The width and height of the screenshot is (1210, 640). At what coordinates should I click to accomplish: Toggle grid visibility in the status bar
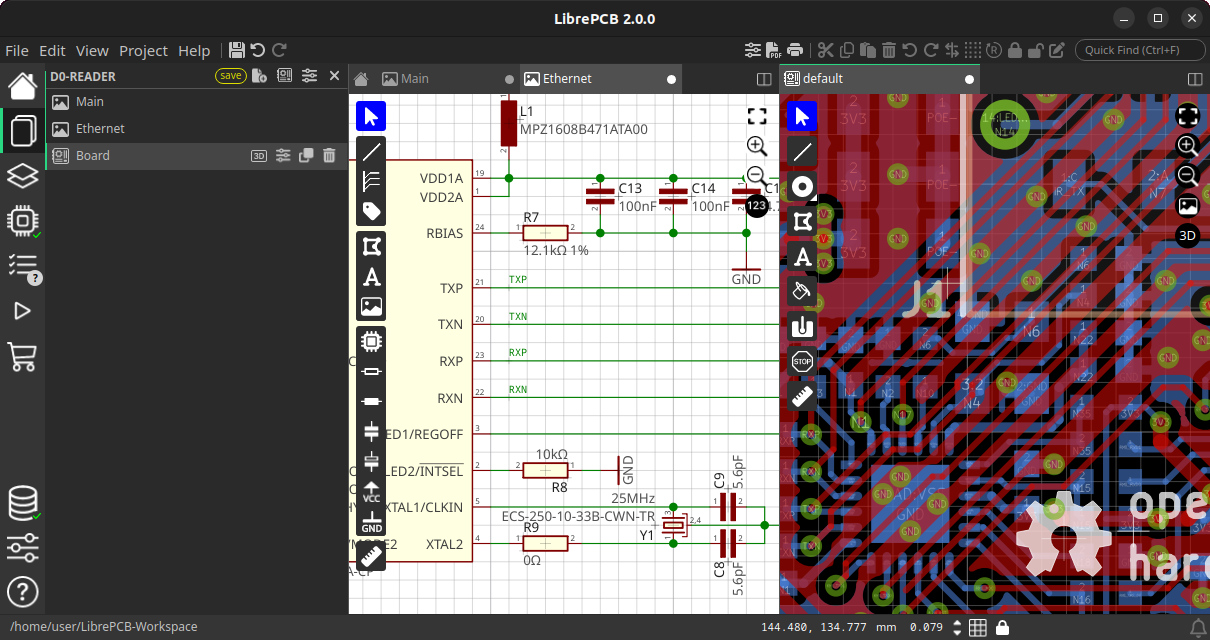978,627
